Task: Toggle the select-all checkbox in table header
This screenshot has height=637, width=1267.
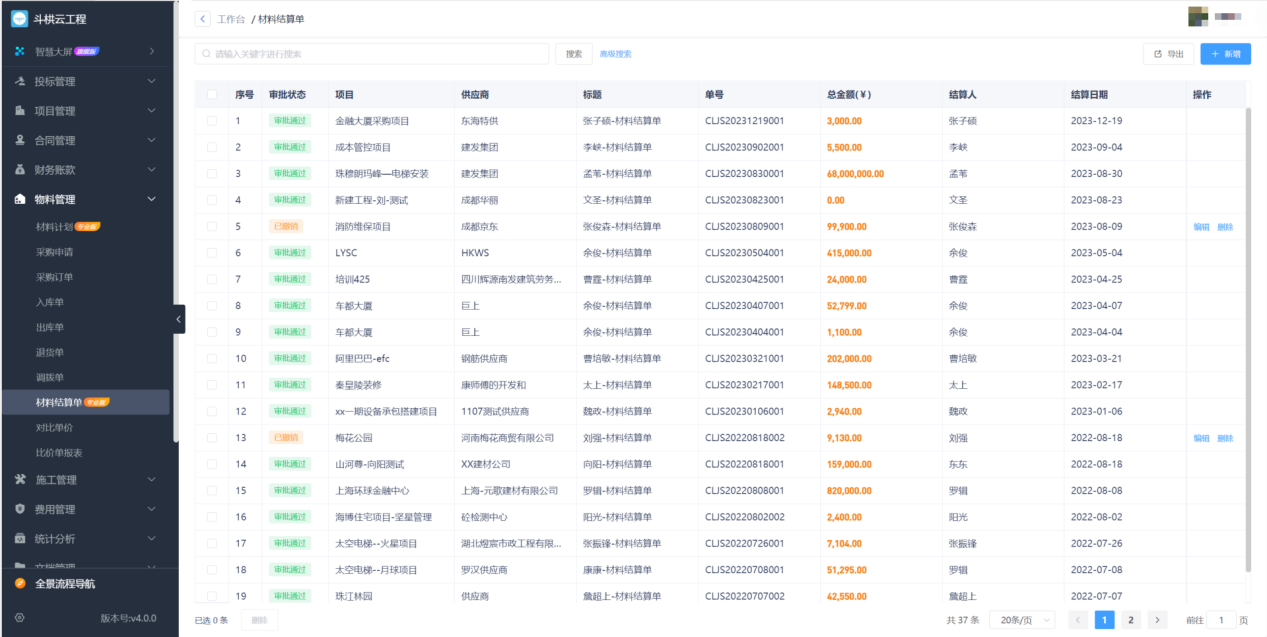Action: point(211,95)
